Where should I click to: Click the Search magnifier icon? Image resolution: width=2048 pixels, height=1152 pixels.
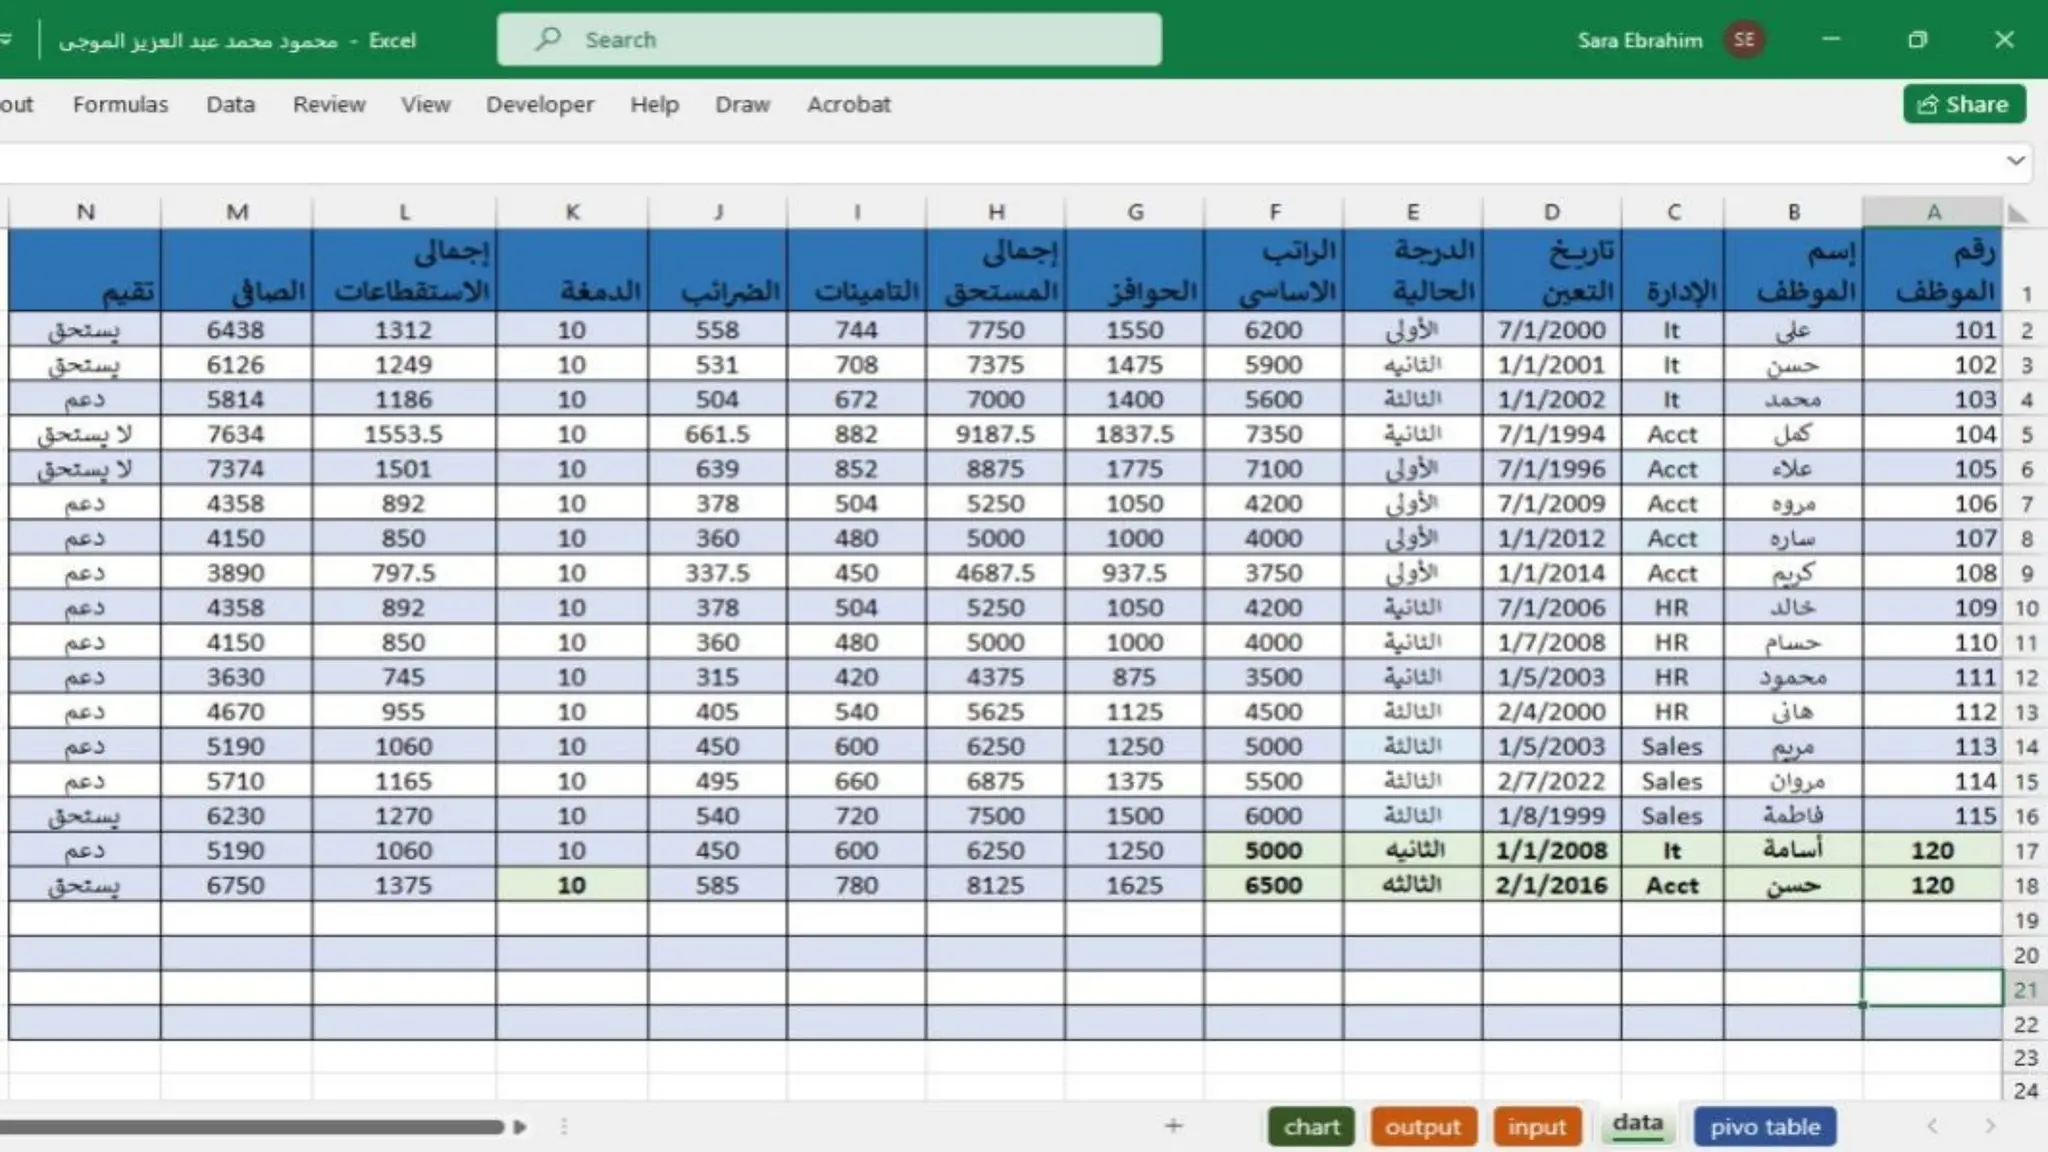547,39
